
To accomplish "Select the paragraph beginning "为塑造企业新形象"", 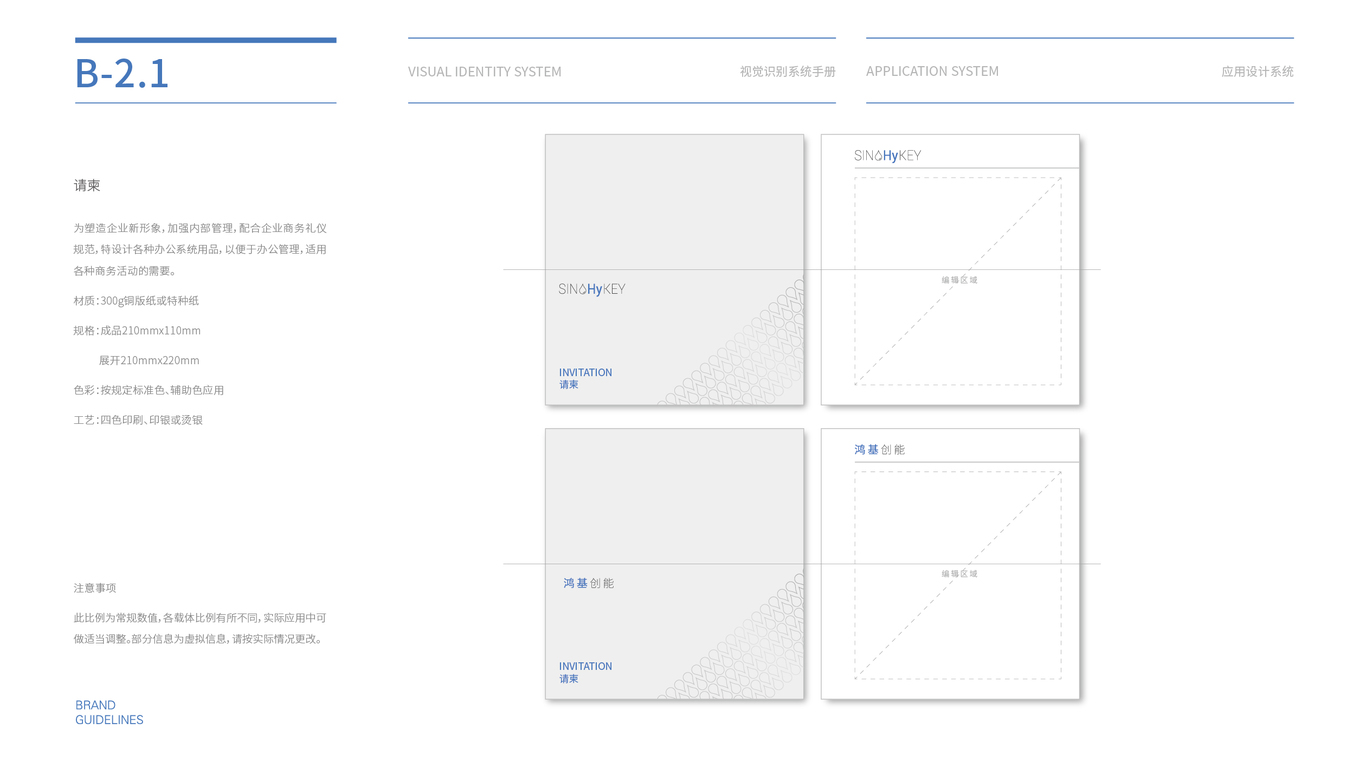I will coord(200,249).
